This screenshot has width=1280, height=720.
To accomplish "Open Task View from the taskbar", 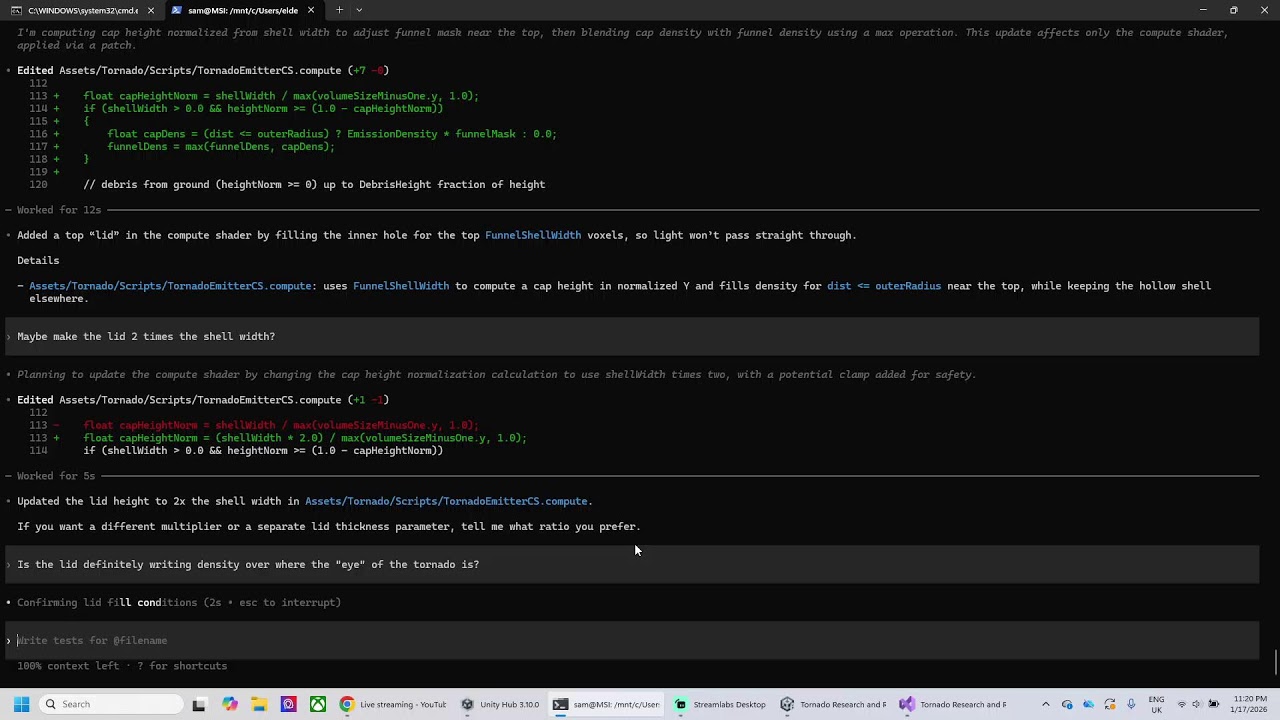I will coord(199,704).
